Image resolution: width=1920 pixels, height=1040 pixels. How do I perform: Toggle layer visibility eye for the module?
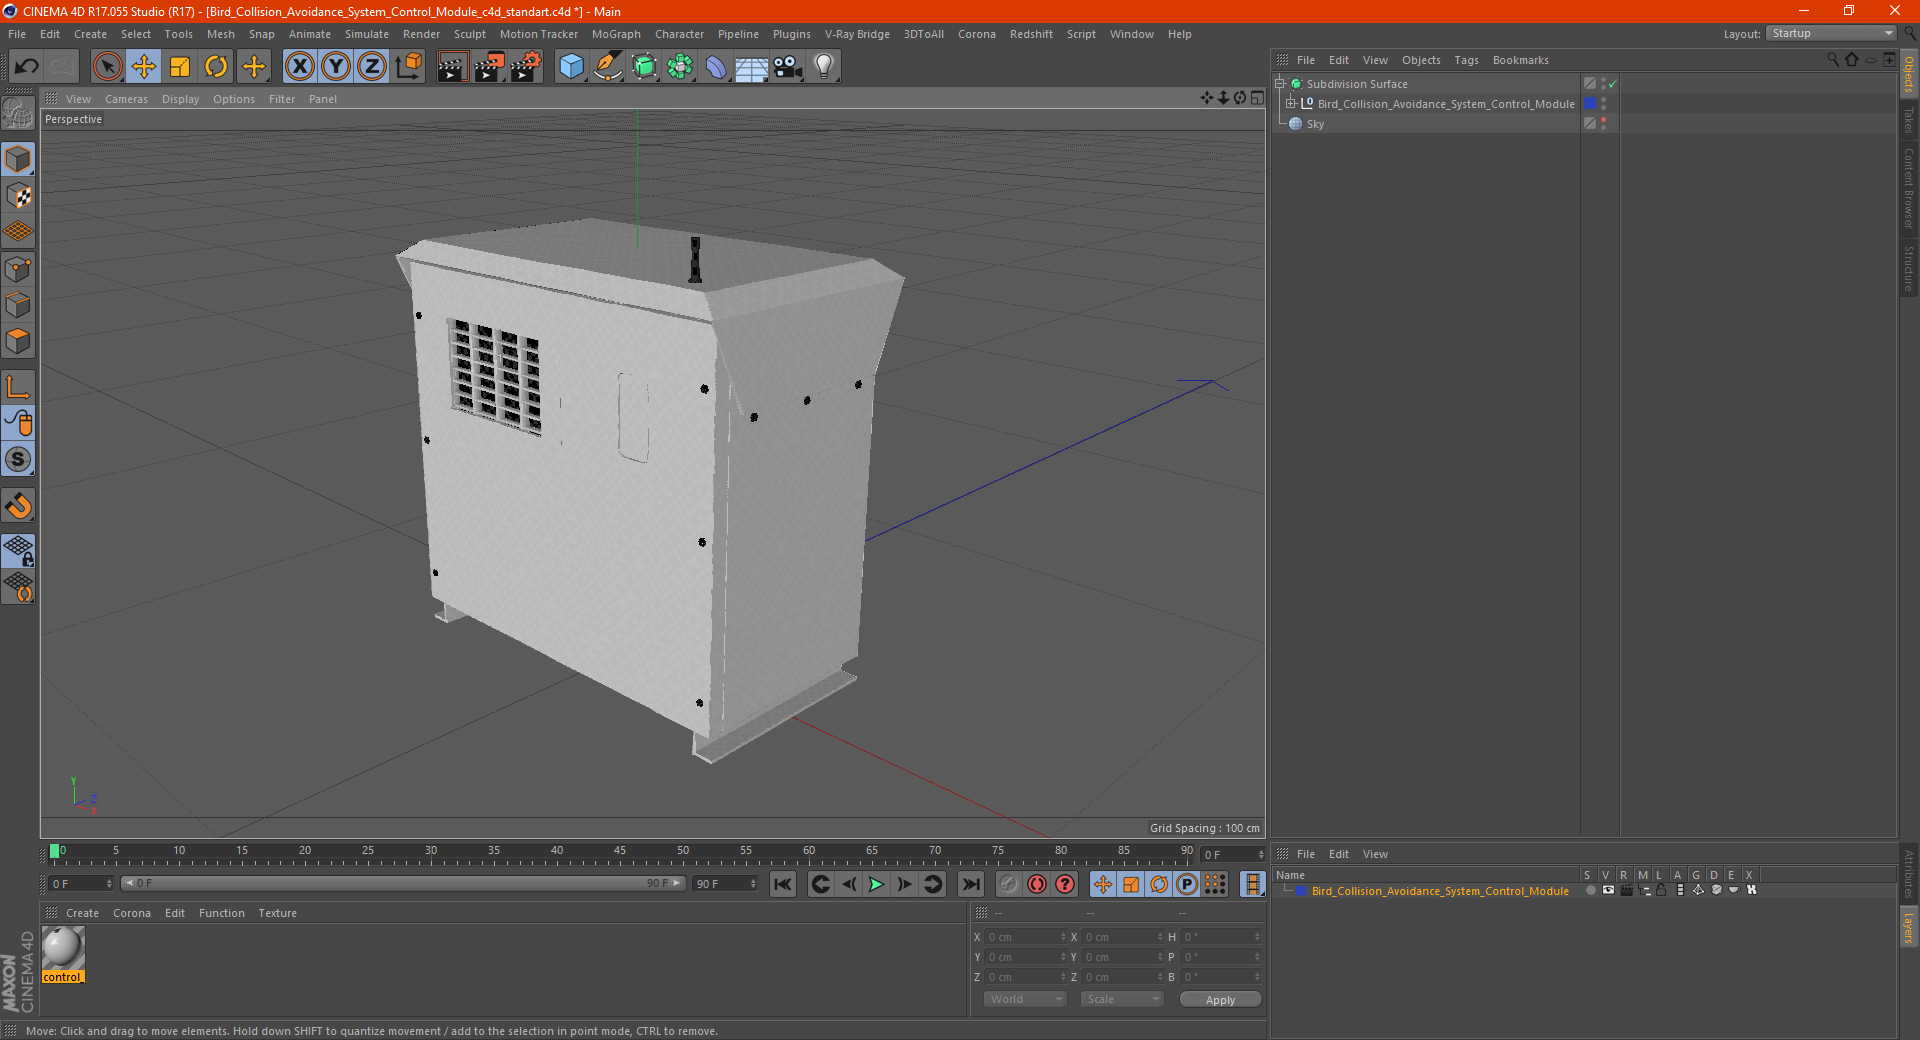pos(1608,890)
